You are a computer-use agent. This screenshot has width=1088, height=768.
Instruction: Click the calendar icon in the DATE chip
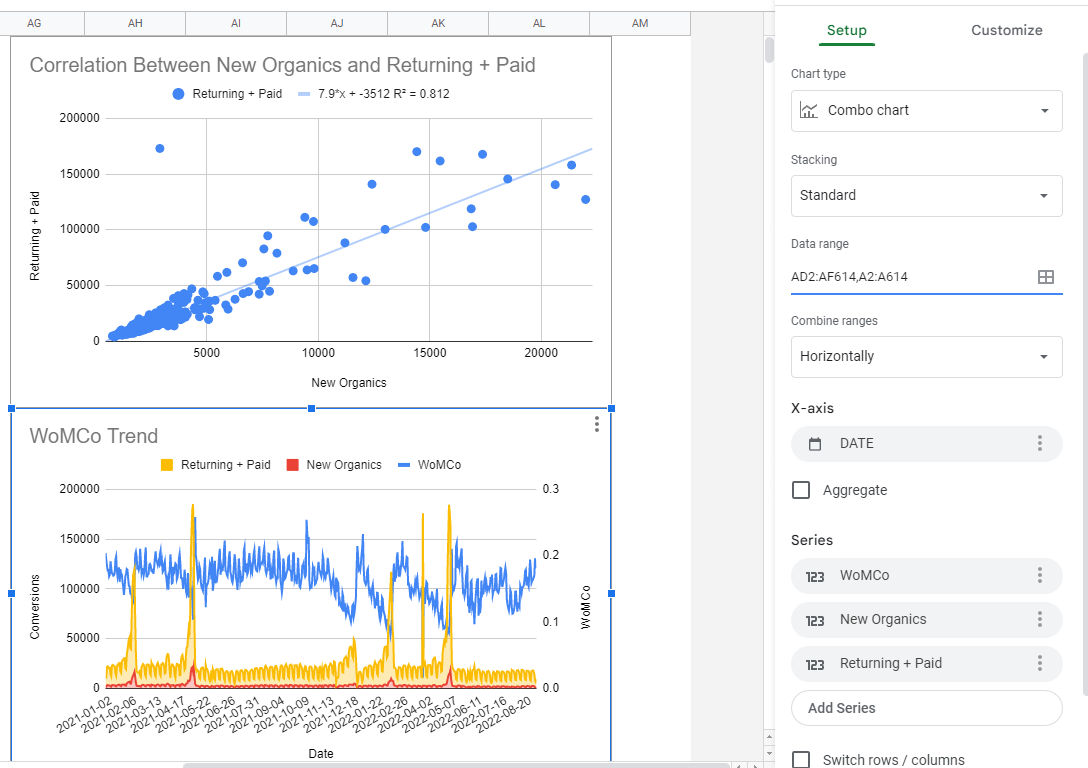click(x=815, y=444)
